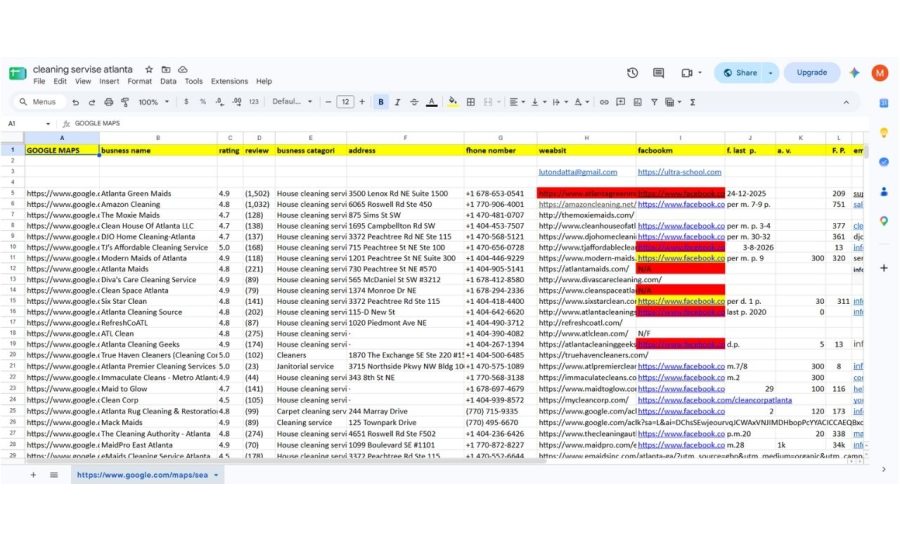Open the zoom 100% dropdown
Image resolution: width=900 pixels, height=541 pixels.
point(153,102)
